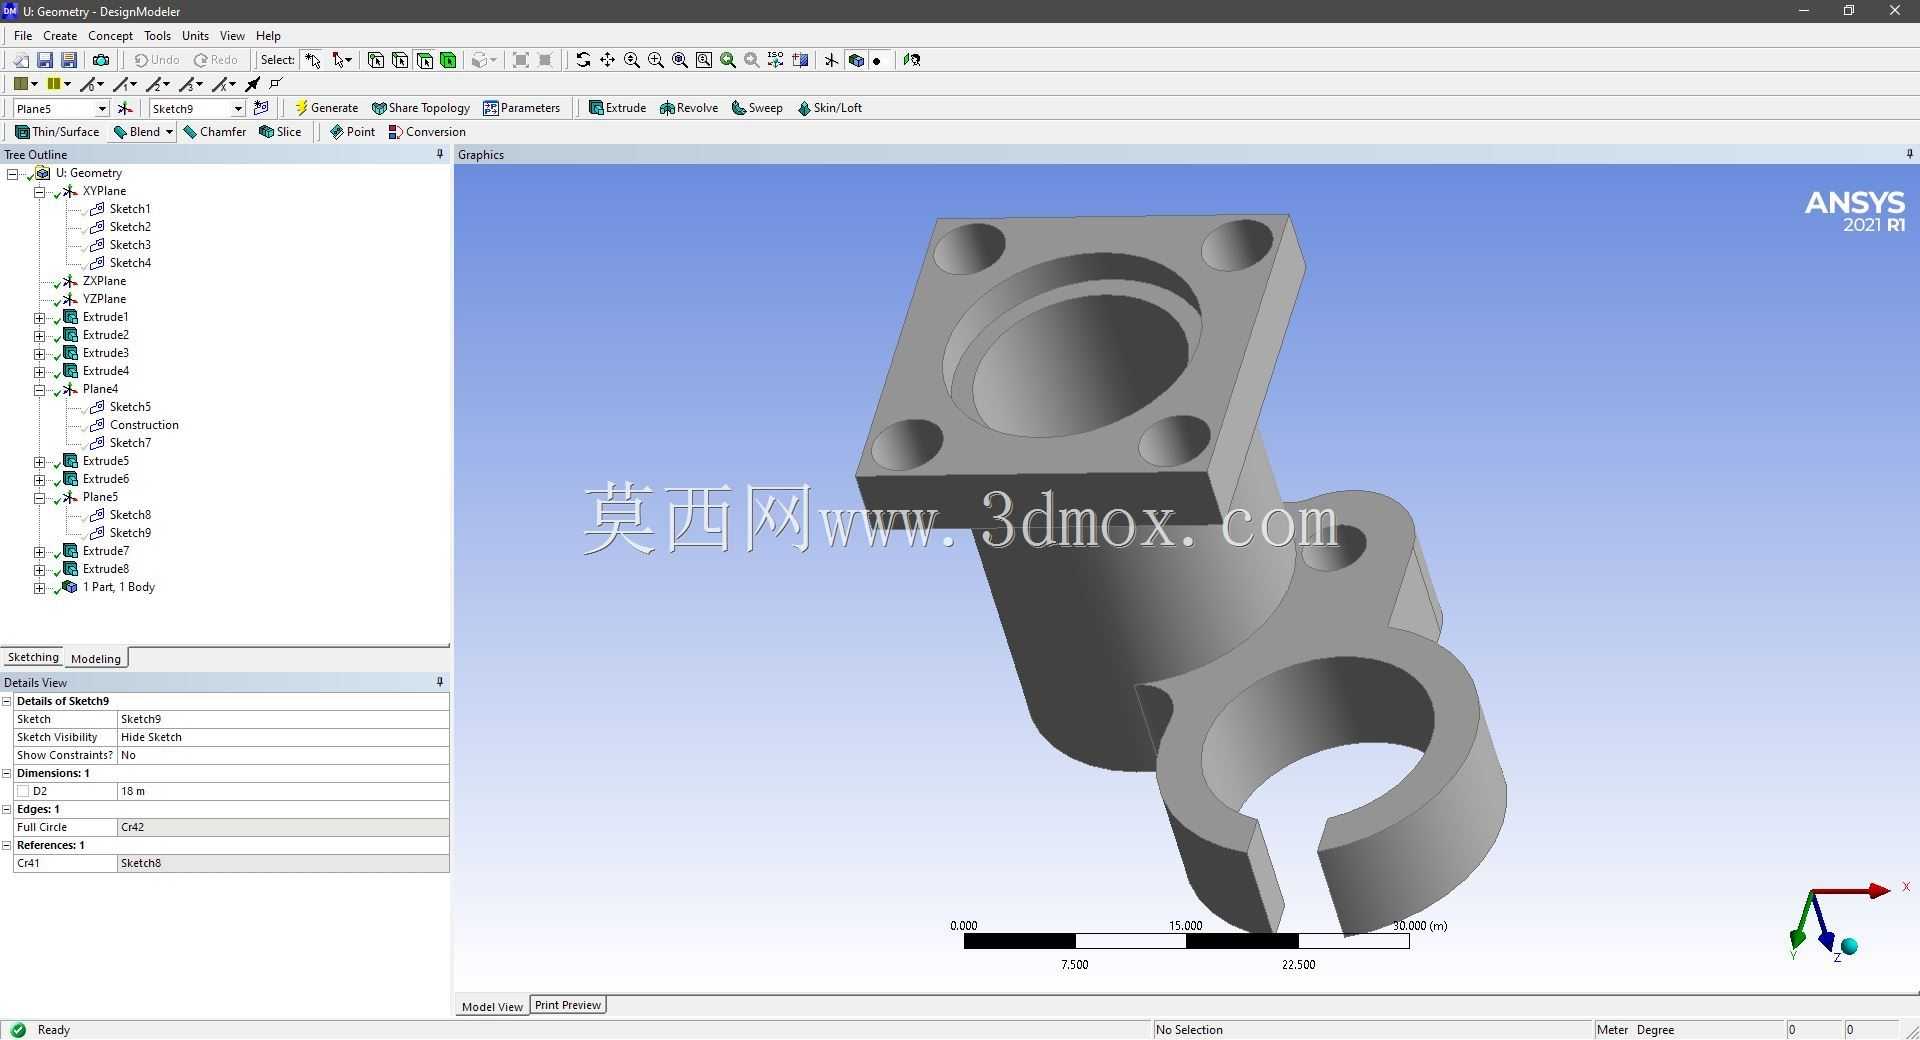Expand the 1 Part, 1 Body node
Viewport: 1920px width, 1040px height.
pos(39,587)
